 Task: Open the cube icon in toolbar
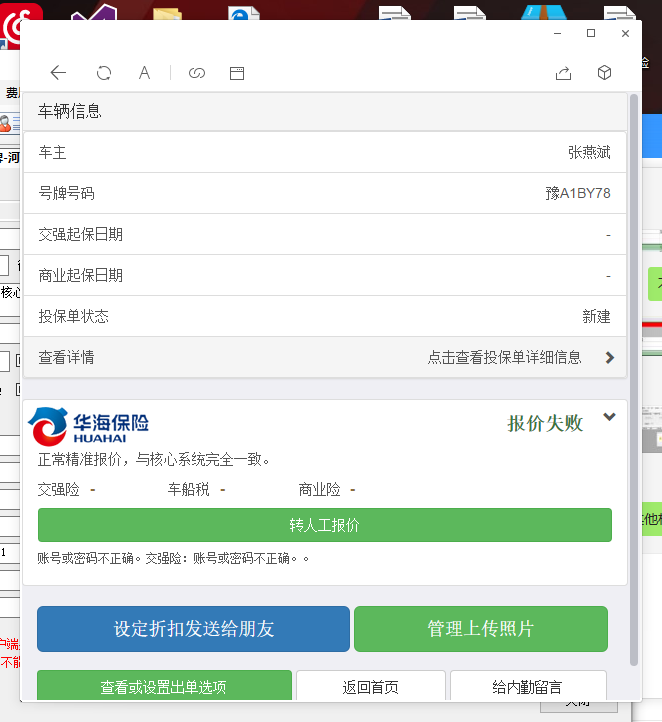604,73
